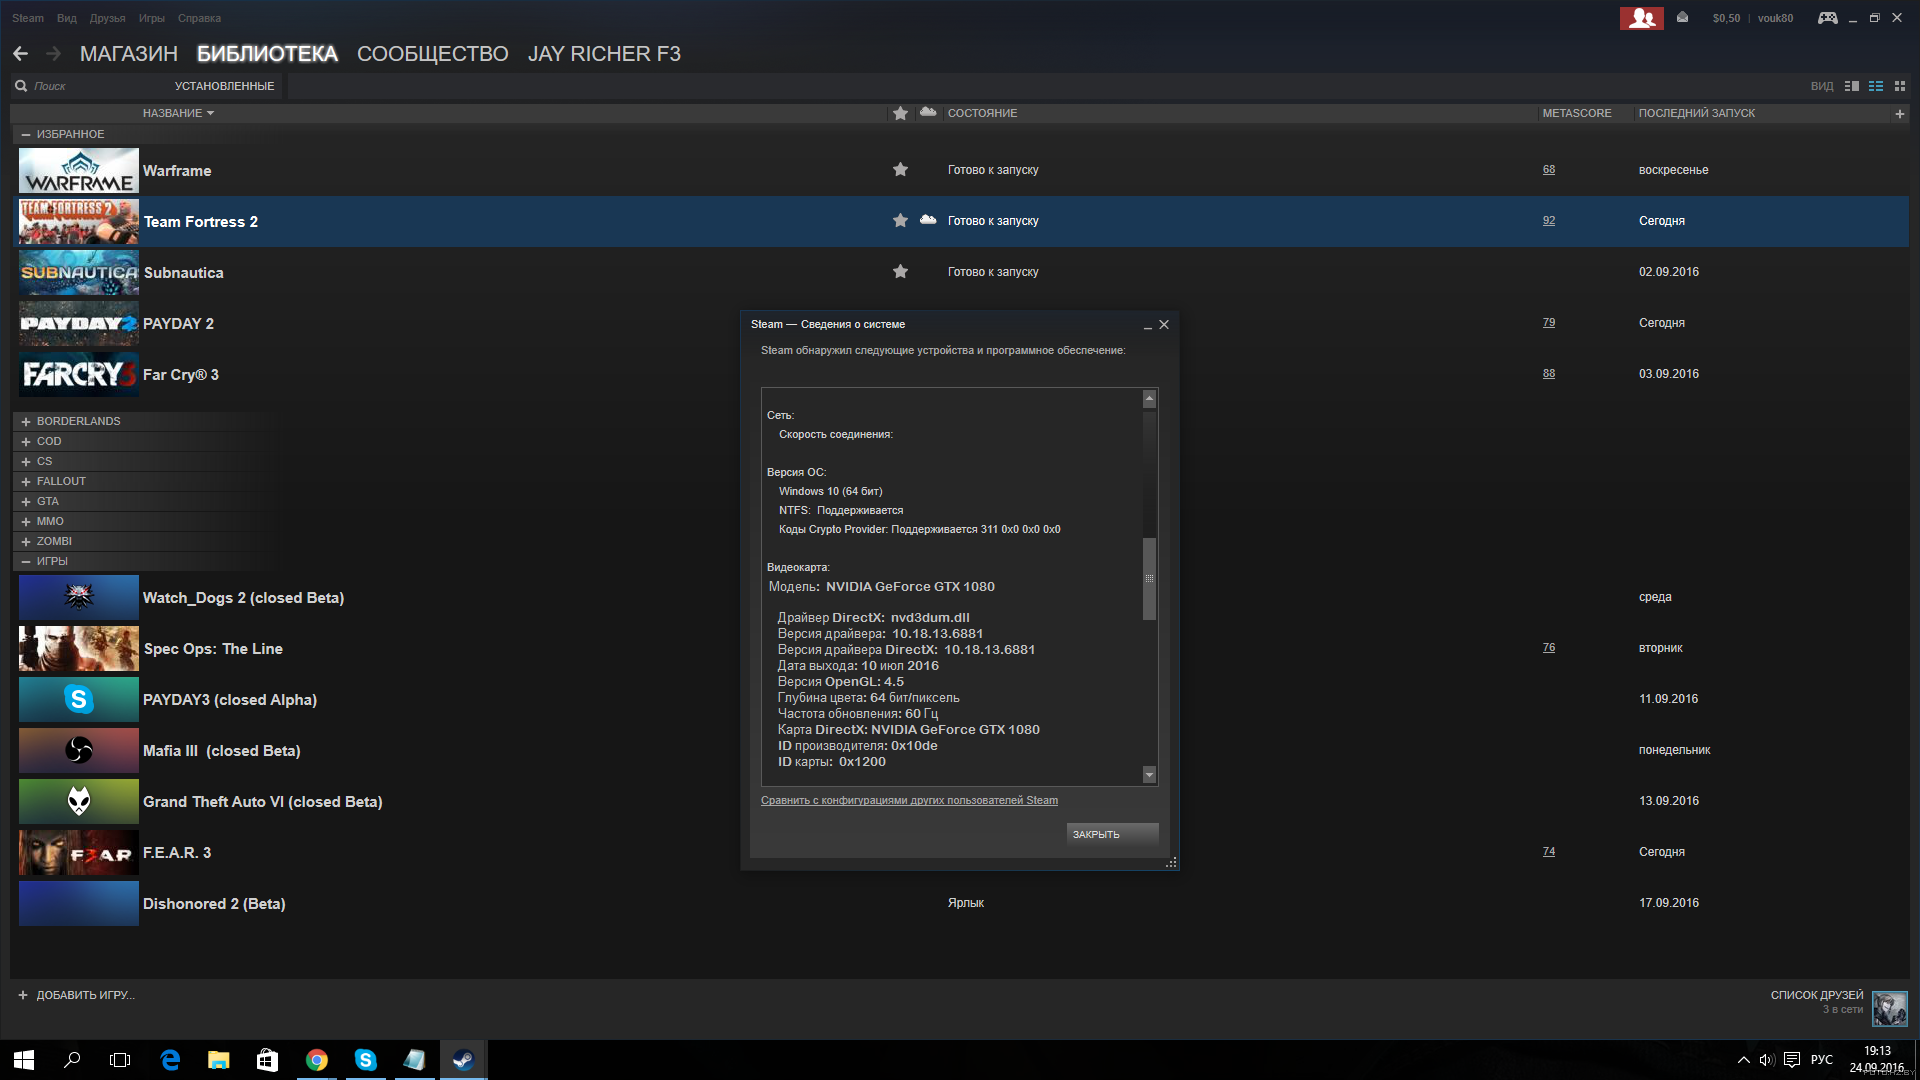Select the detail view icon
Image resolution: width=1920 pixels, height=1080 pixels.
1851,86
